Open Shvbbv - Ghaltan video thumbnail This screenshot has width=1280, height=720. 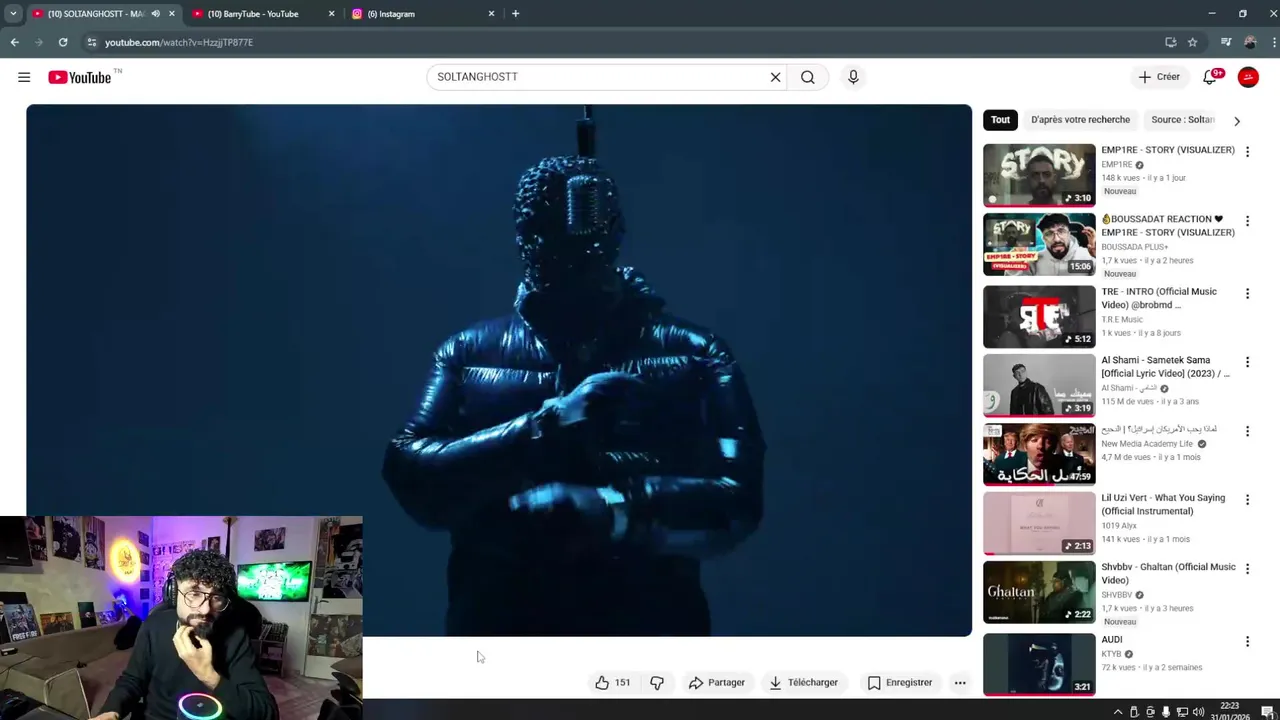coord(1039,592)
